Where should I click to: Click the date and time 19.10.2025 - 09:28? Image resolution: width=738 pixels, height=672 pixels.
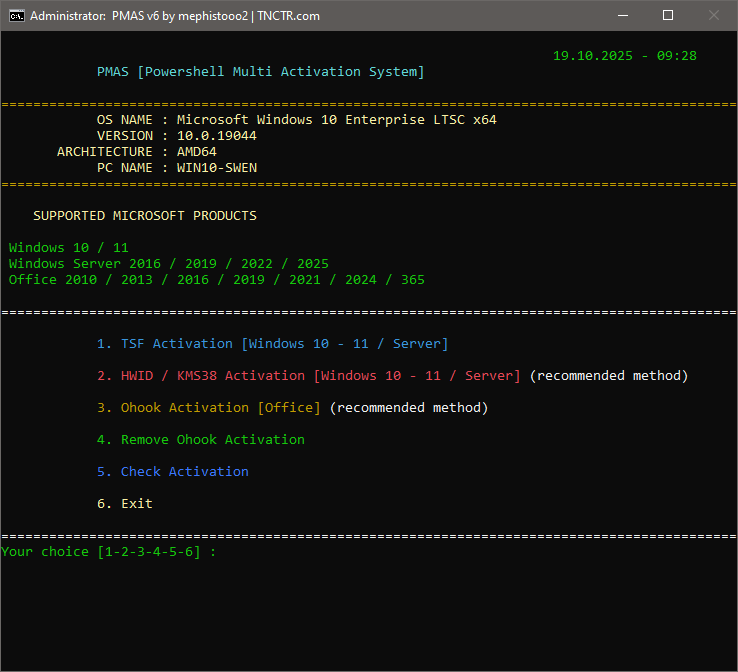click(624, 55)
